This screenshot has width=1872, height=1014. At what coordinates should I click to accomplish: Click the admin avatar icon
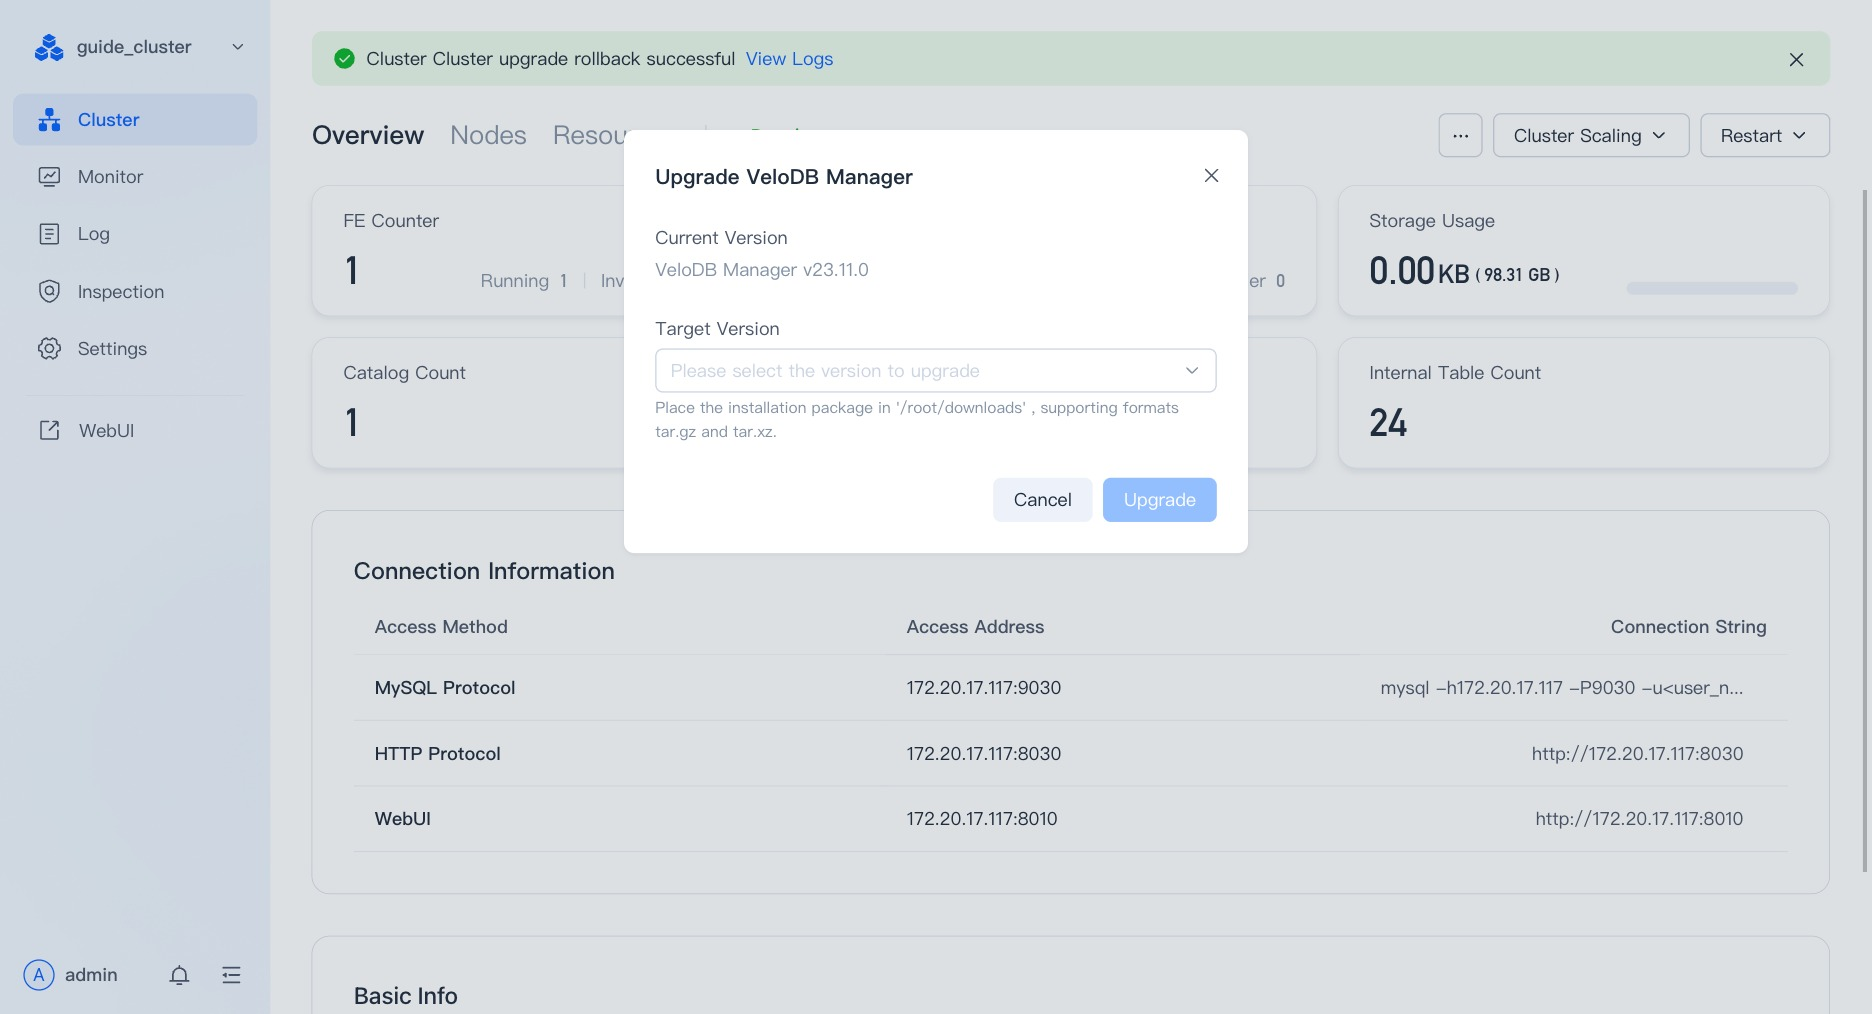click(38, 975)
